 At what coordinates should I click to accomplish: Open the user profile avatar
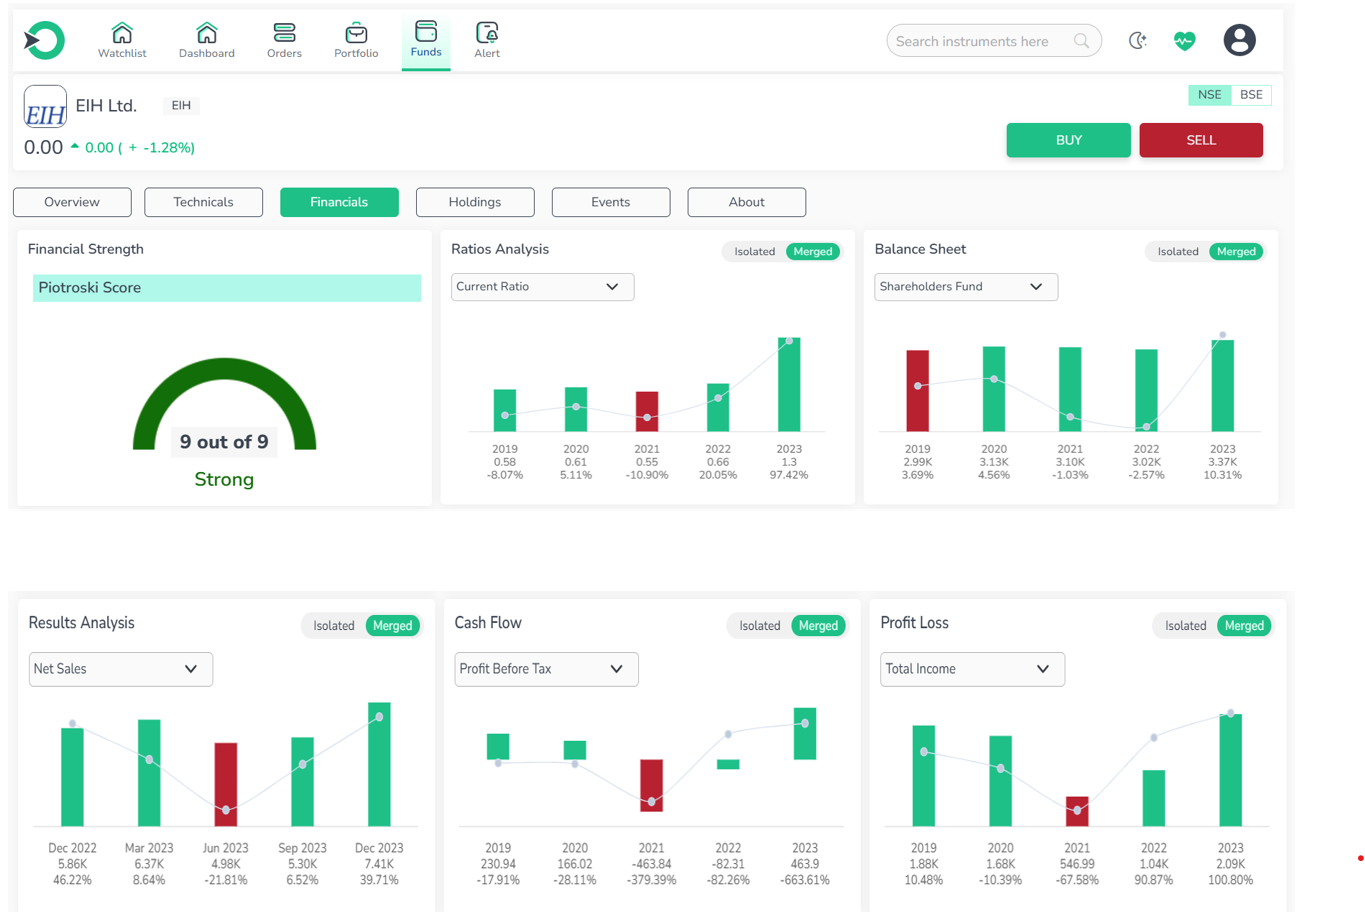(1240, 40)
